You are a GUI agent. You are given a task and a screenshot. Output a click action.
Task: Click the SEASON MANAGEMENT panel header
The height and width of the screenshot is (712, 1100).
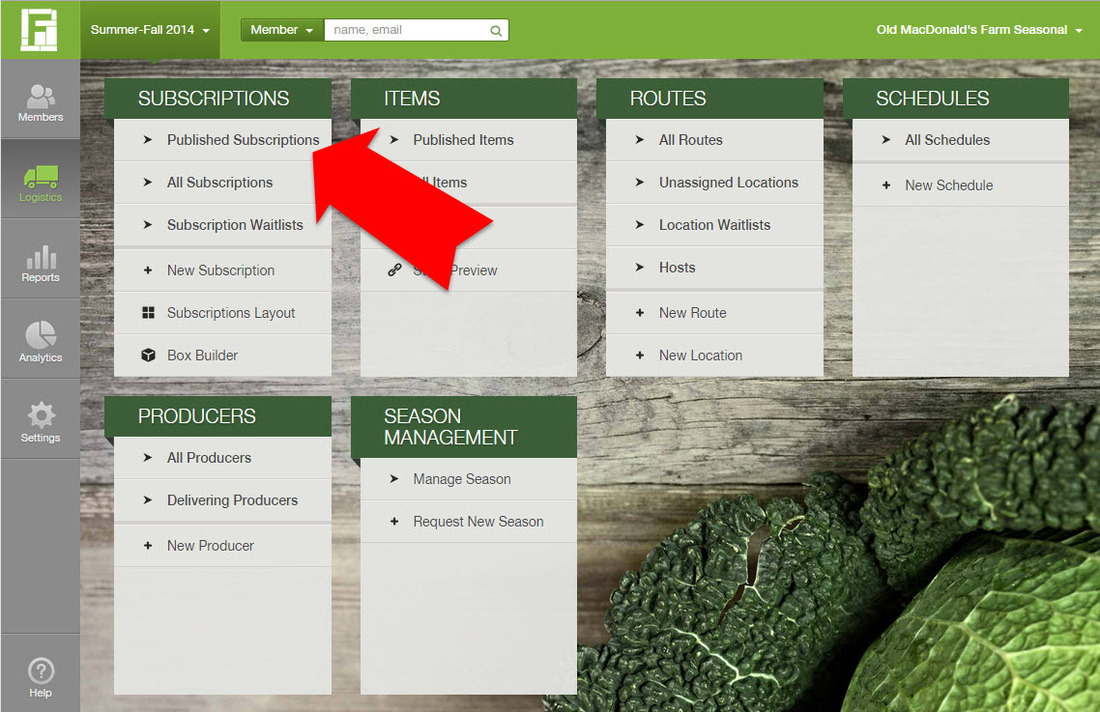(464, 426)
